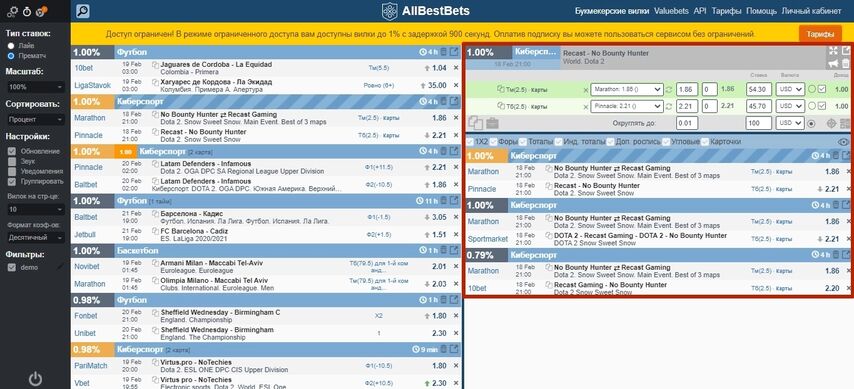The width and height of the screenshot is (854, 389).
Task: Open the Marathon: 1.86 bookmaker dropdown
Action: (626, 89)
